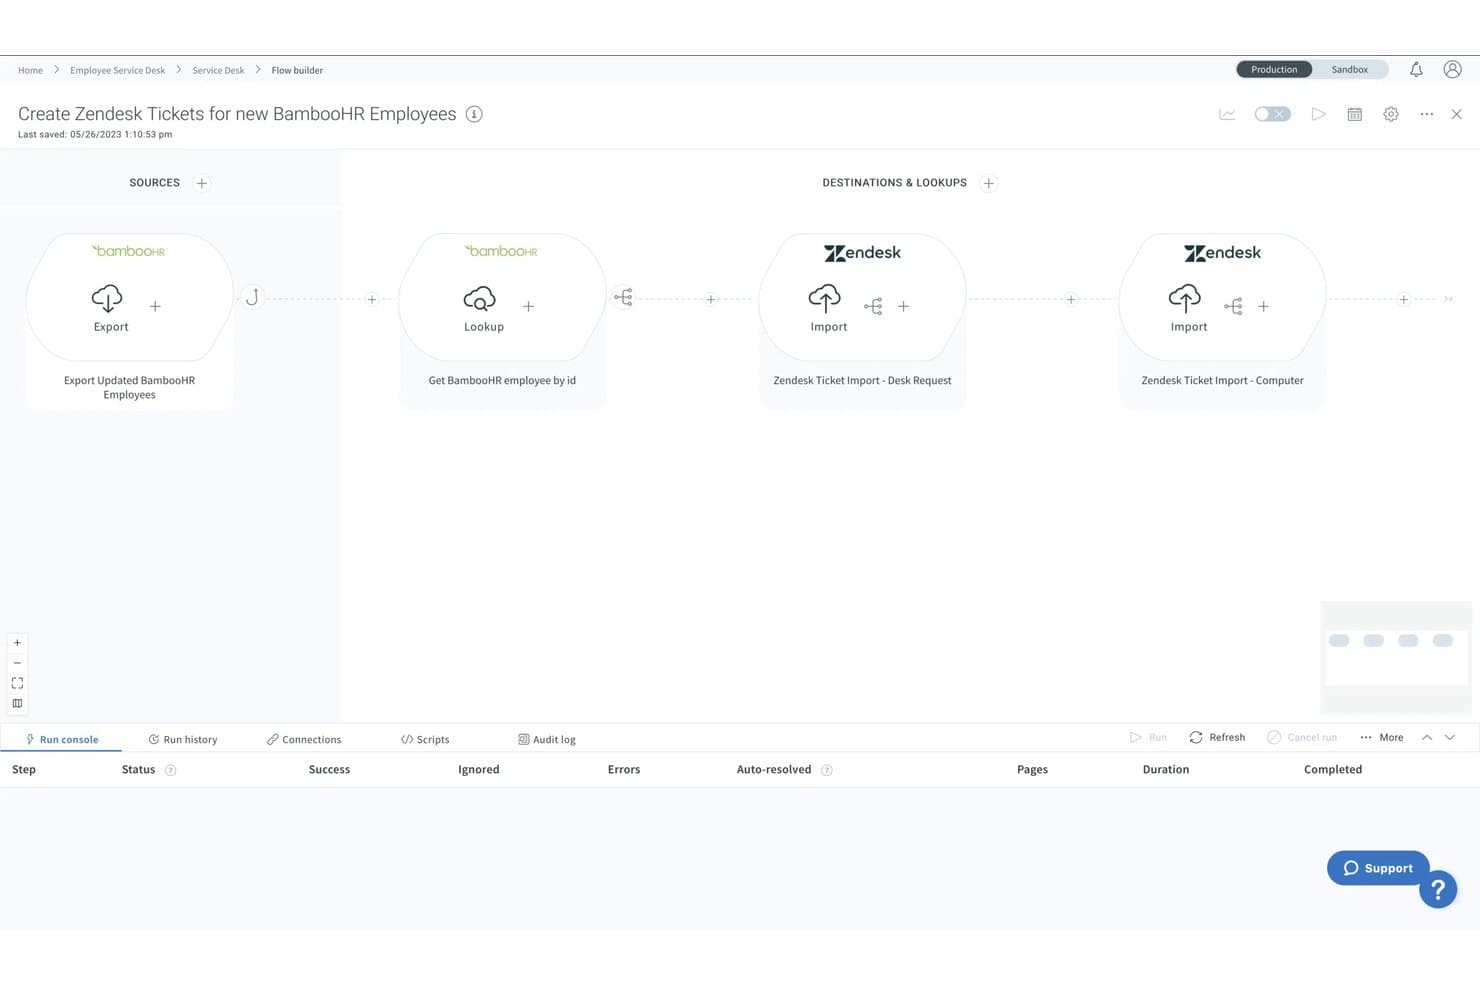Open the flow schedule calendar icon
Screen dimensions: 1480x987
click(1355, 114)
